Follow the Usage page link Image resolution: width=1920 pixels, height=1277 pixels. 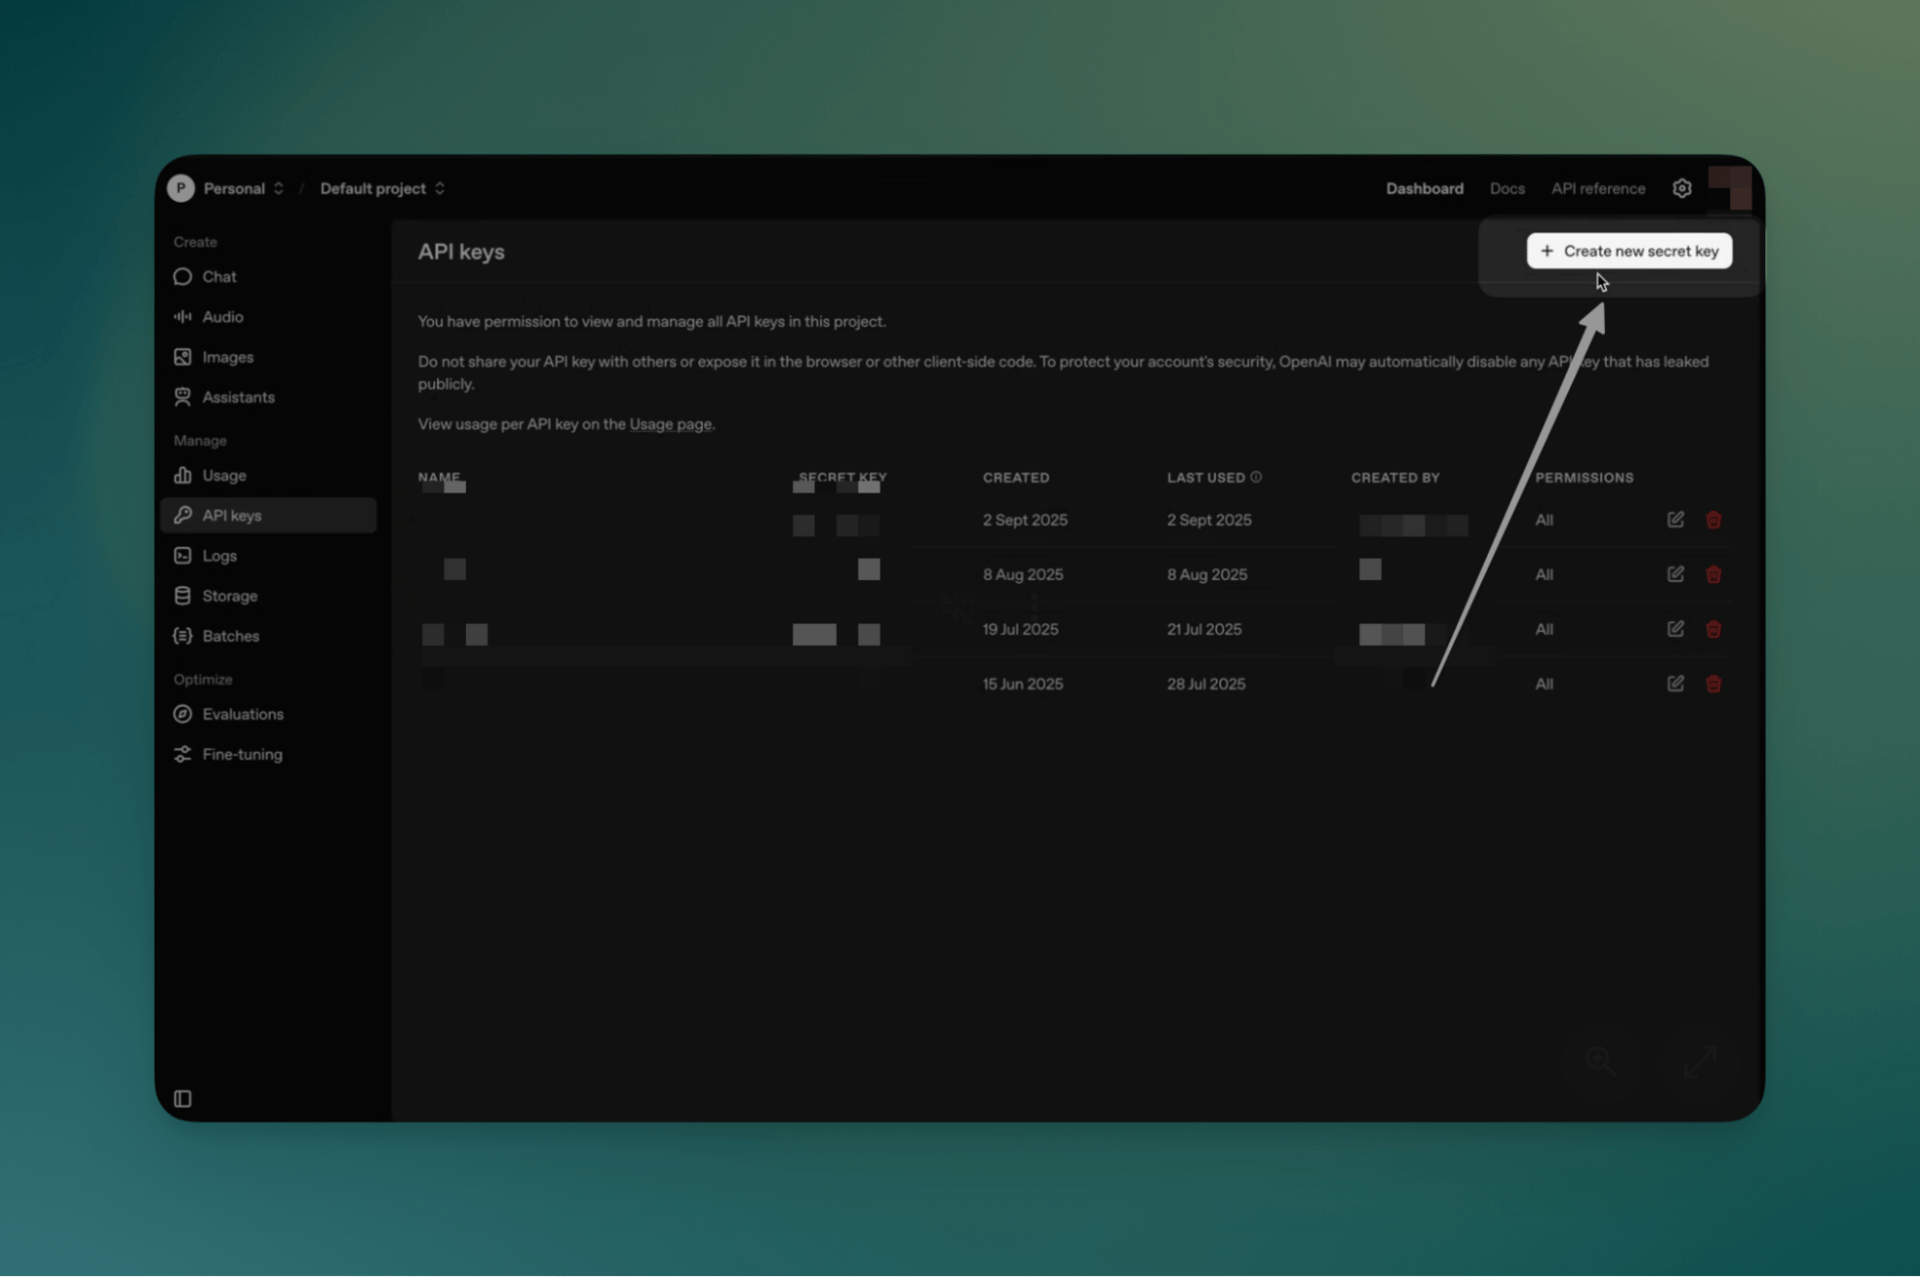(670, 424)
